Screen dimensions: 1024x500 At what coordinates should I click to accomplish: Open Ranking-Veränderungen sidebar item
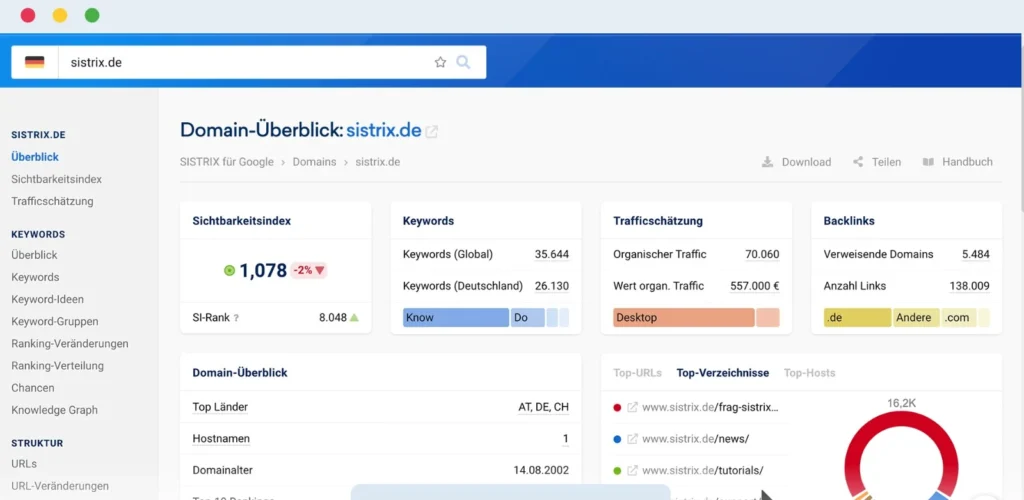(70, 343)
